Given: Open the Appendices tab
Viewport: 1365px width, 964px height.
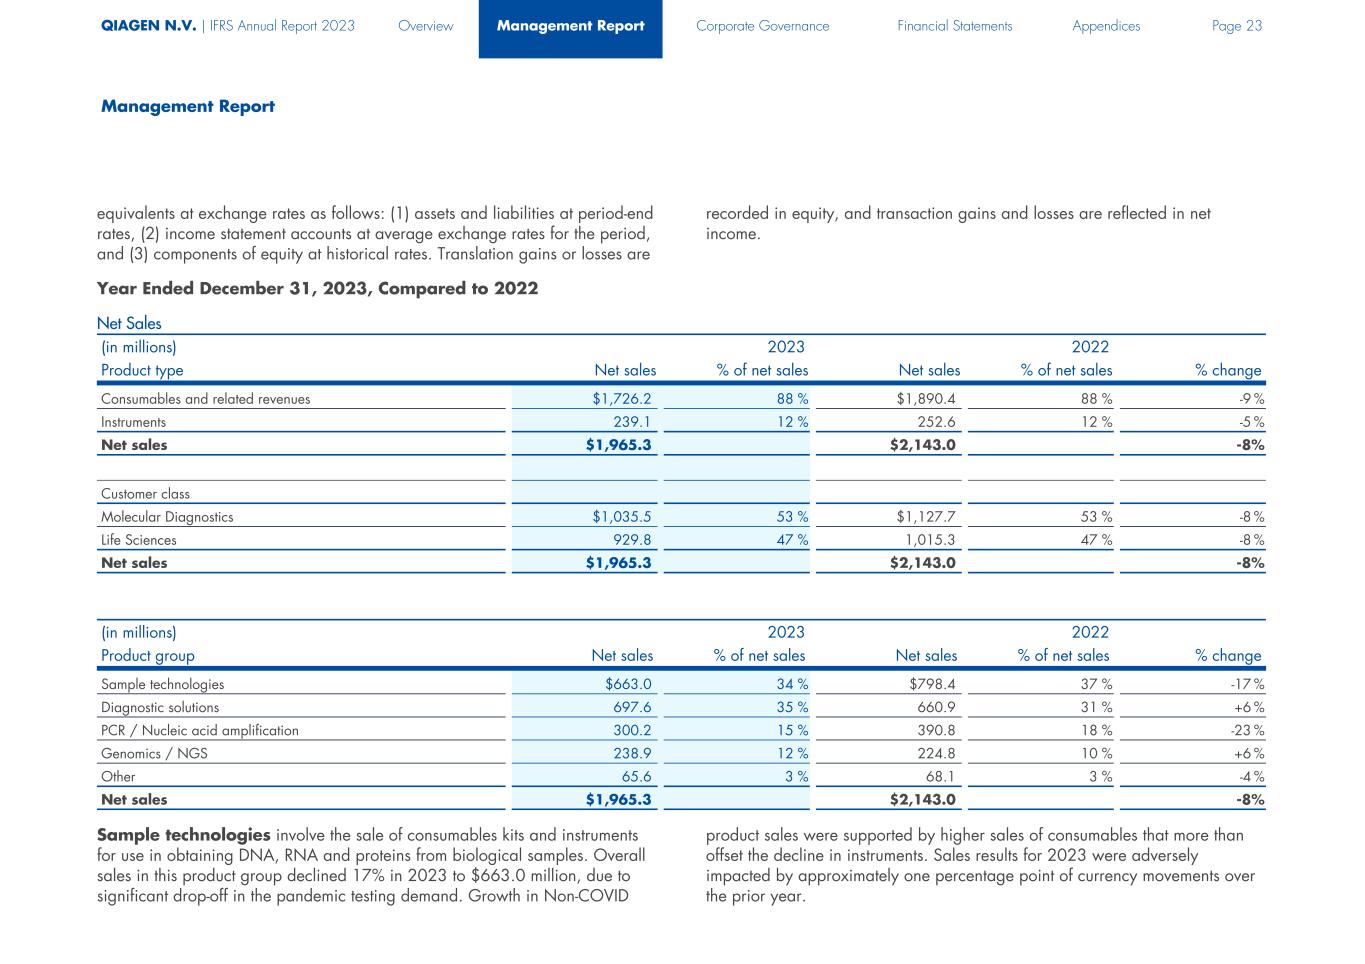Looking at the screenshot, I should point(1105,26).
